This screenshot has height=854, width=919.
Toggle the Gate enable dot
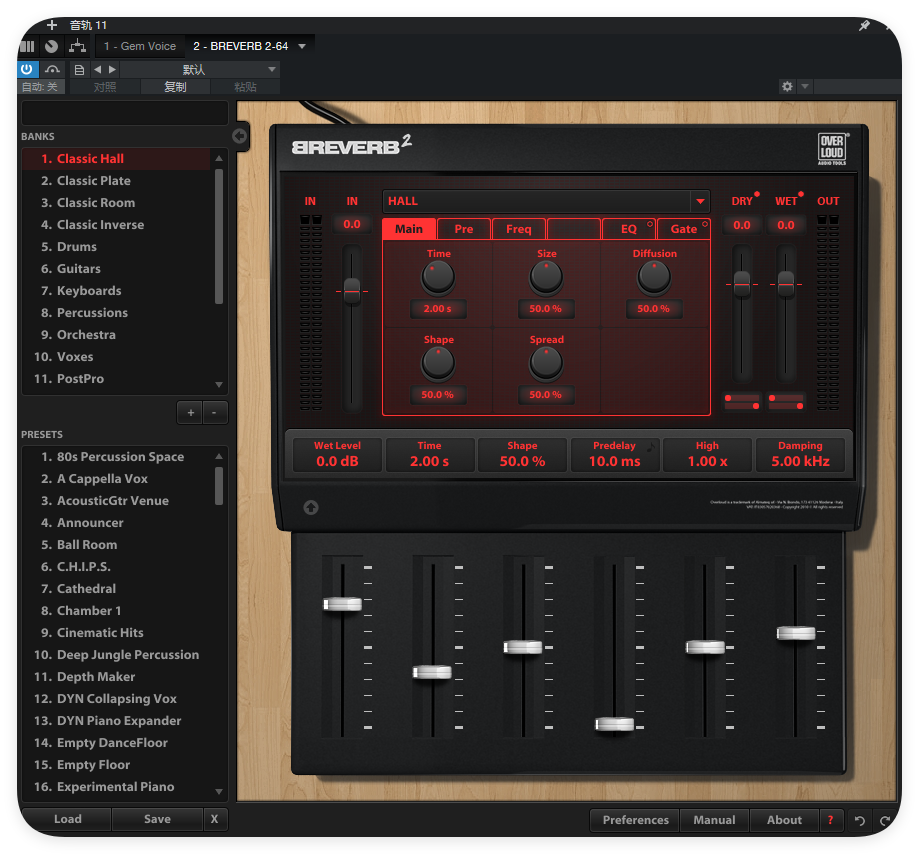(x=704, y=224)
